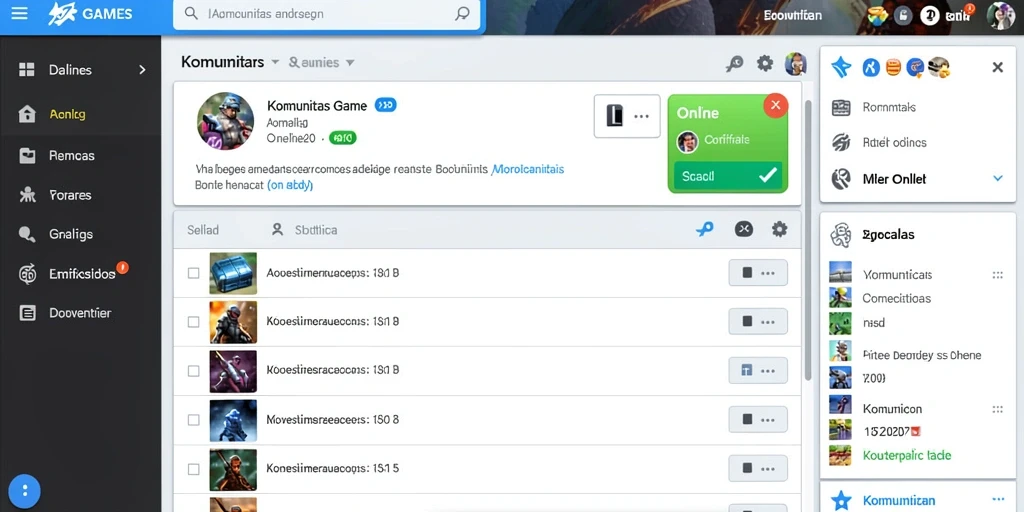Open Pitee Deordey ss Ohene entry
1024x512 pixels.
(x=921, y=355)
